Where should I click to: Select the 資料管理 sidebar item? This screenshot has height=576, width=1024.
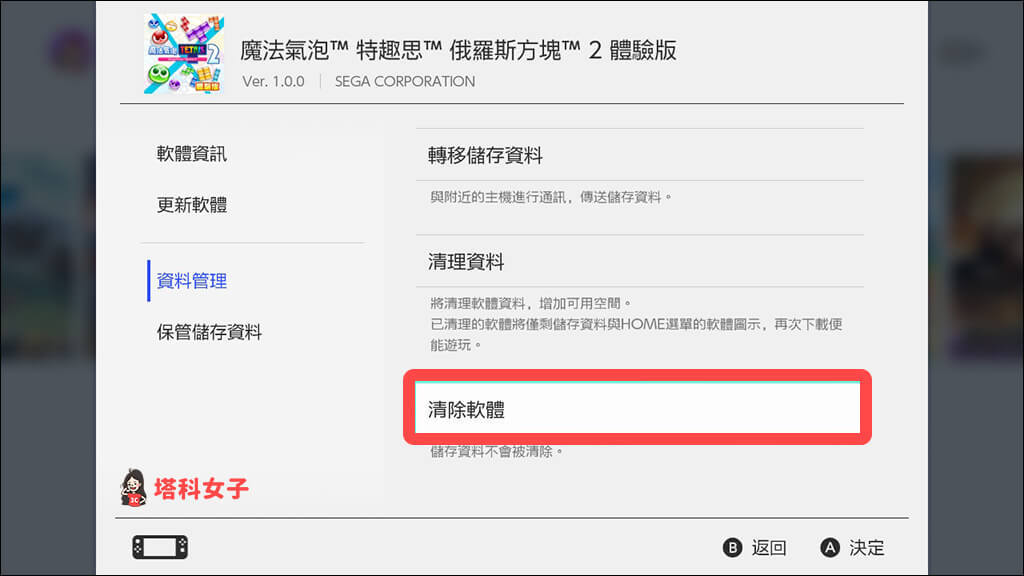192,281
